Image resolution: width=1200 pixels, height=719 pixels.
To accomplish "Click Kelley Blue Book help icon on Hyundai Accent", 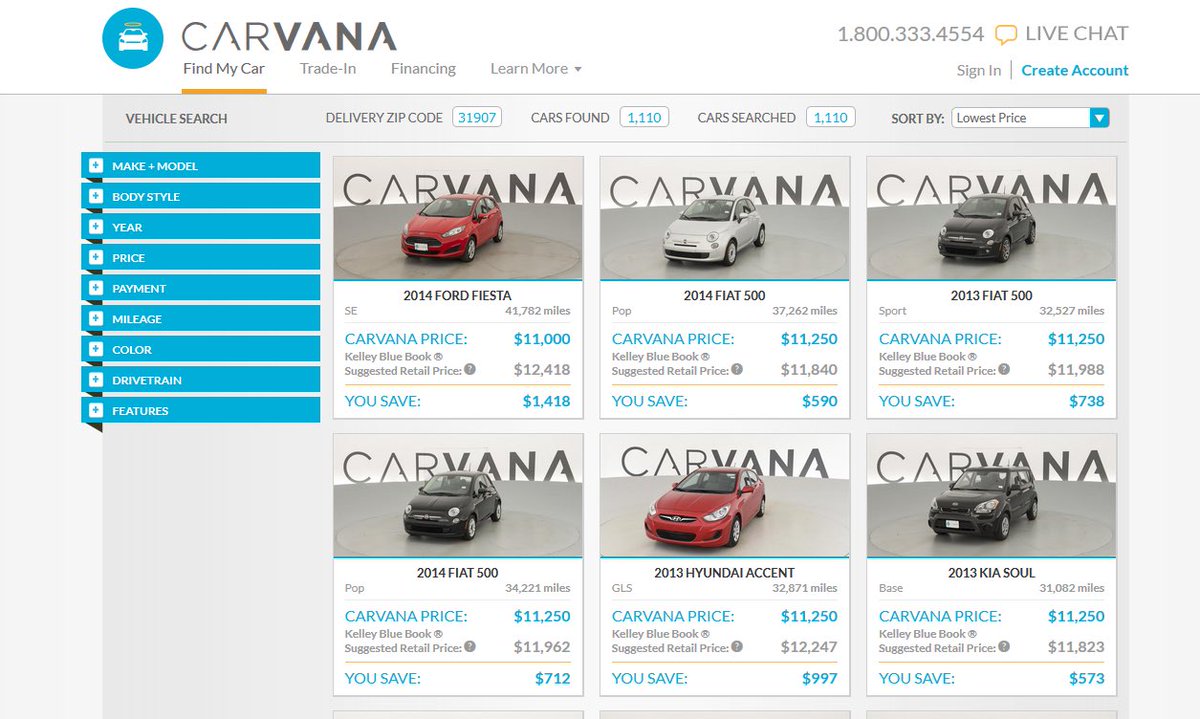I will [x=737, y=647].
